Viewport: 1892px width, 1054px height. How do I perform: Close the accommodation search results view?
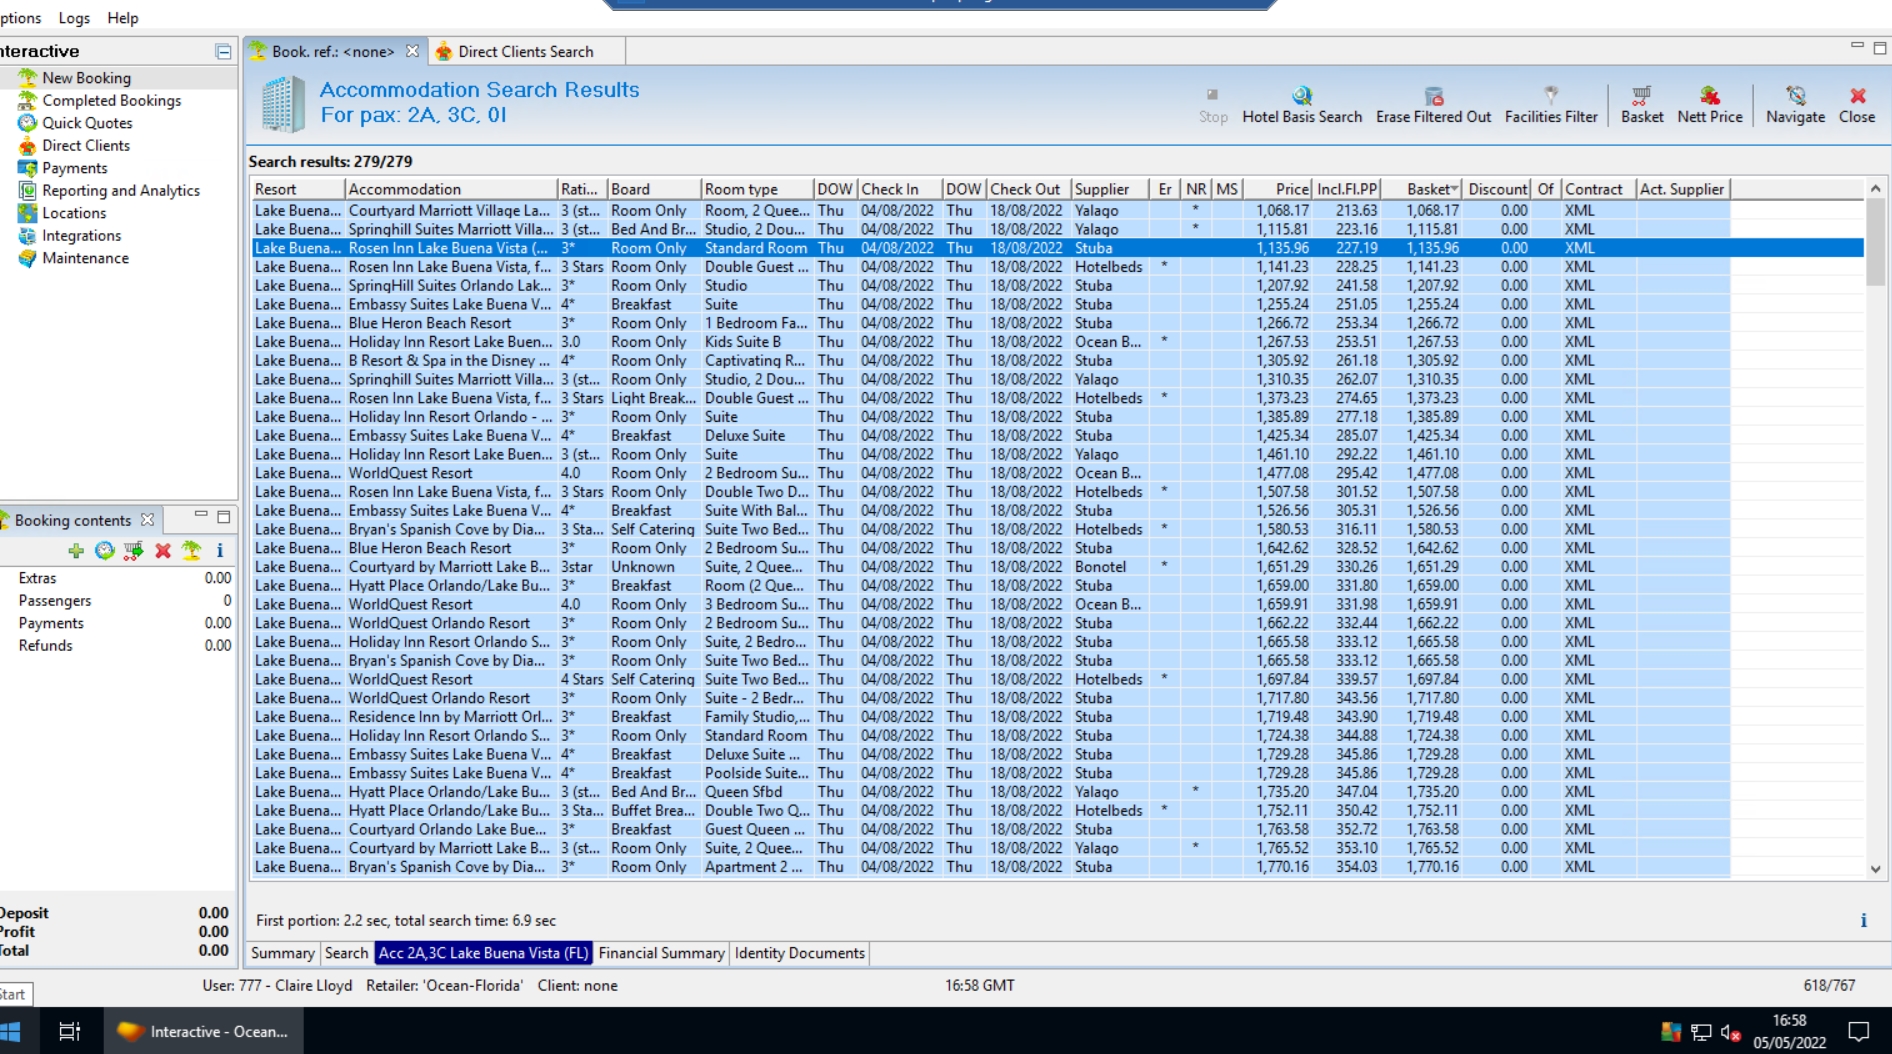tap(1857, 104)
